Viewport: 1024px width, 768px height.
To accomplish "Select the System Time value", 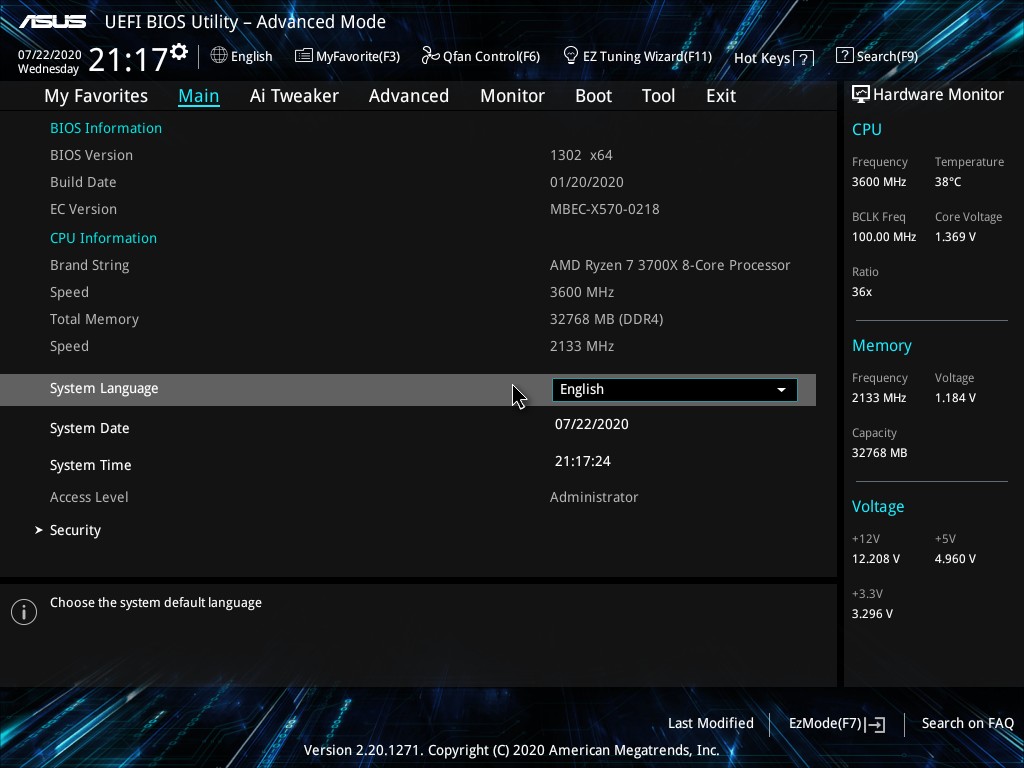I will [582, 461].
